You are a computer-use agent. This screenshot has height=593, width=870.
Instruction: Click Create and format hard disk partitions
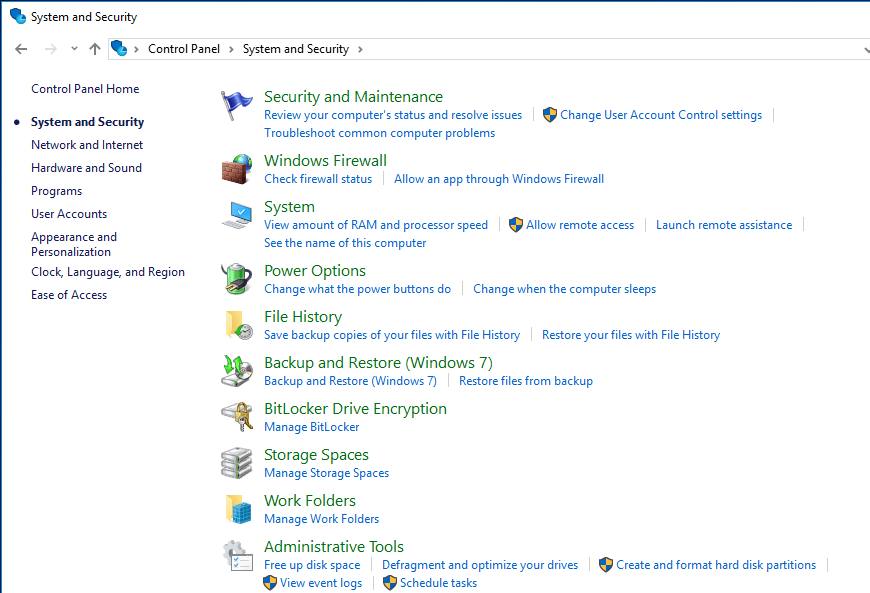click(x=716, y=565)
